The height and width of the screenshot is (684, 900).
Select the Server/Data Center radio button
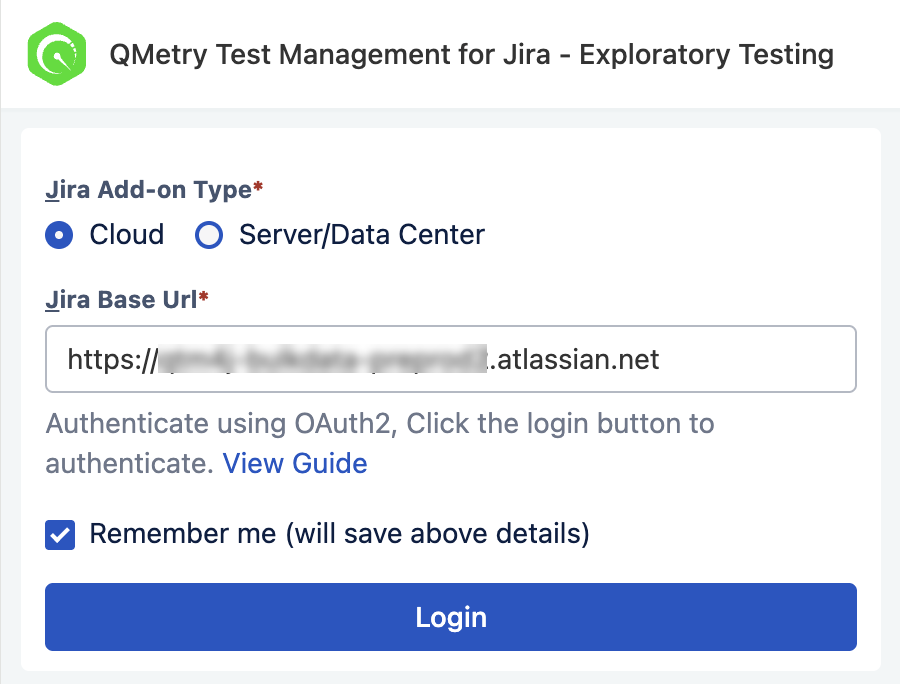[209, 235]
